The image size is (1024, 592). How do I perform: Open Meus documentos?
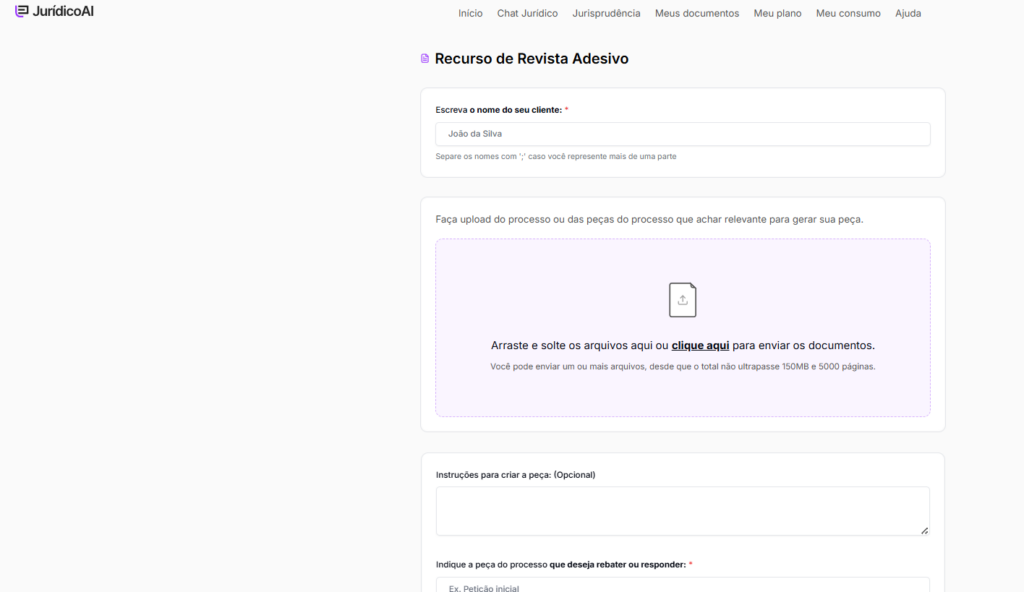point(696,13)
